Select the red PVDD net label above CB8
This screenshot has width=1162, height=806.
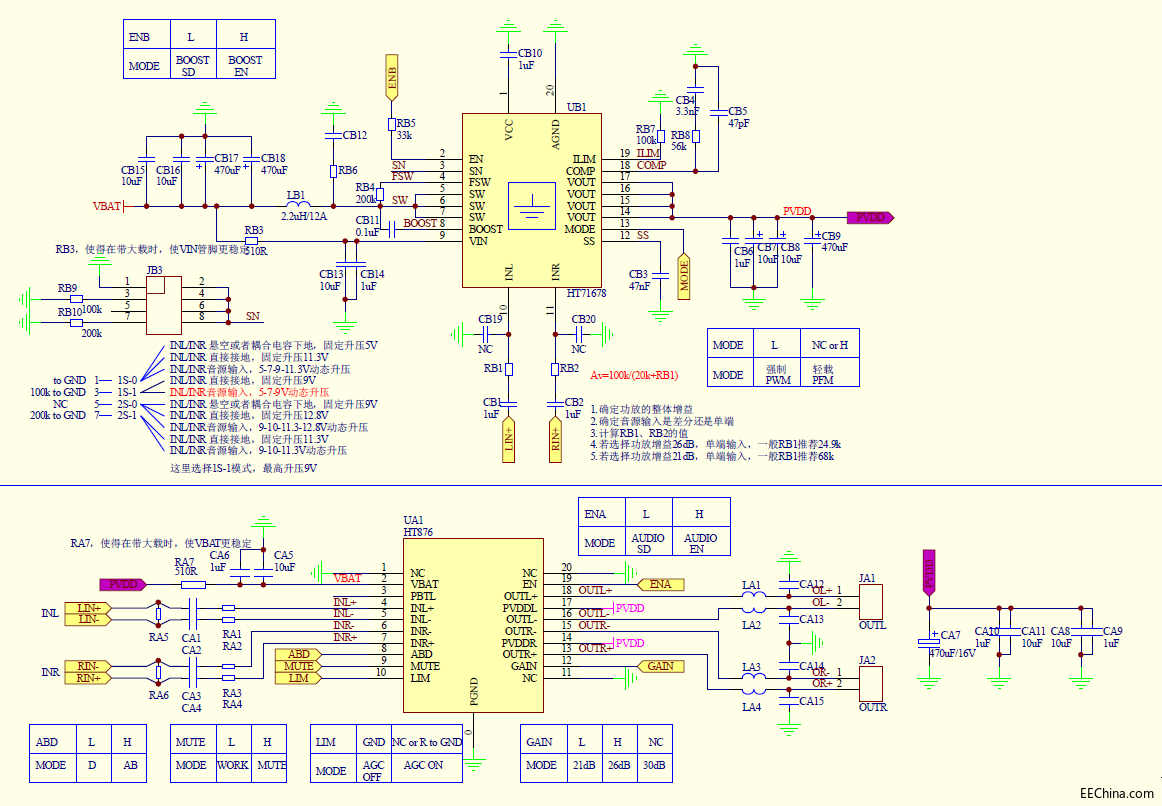(797, 211)
